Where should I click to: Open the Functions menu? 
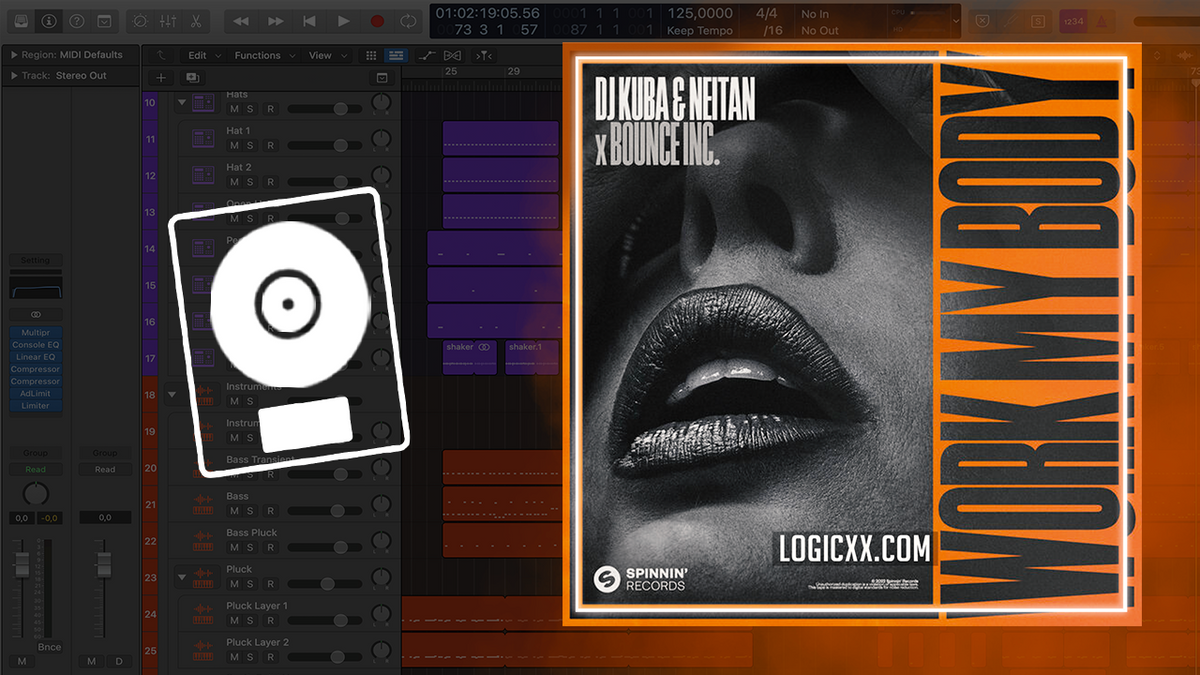click(258, 55)
